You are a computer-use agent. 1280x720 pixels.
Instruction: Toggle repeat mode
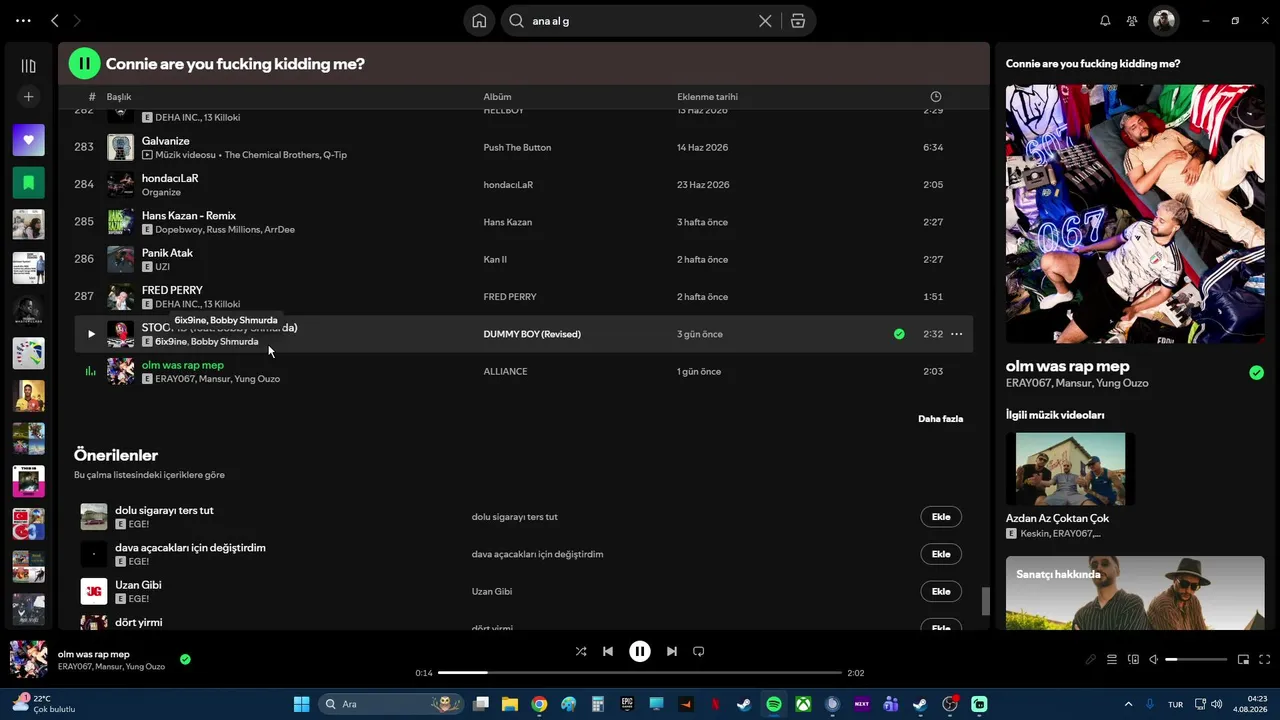click(x=699, y=651)
